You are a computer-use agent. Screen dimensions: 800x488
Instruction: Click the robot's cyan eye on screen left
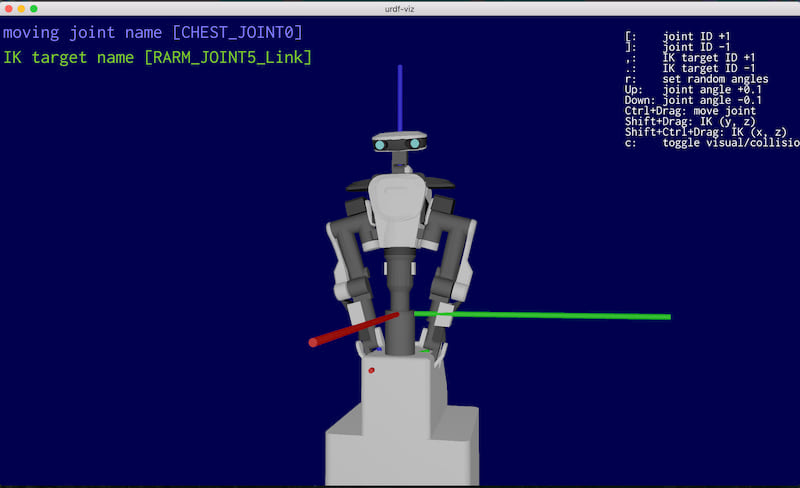click(x=381, y=145)
